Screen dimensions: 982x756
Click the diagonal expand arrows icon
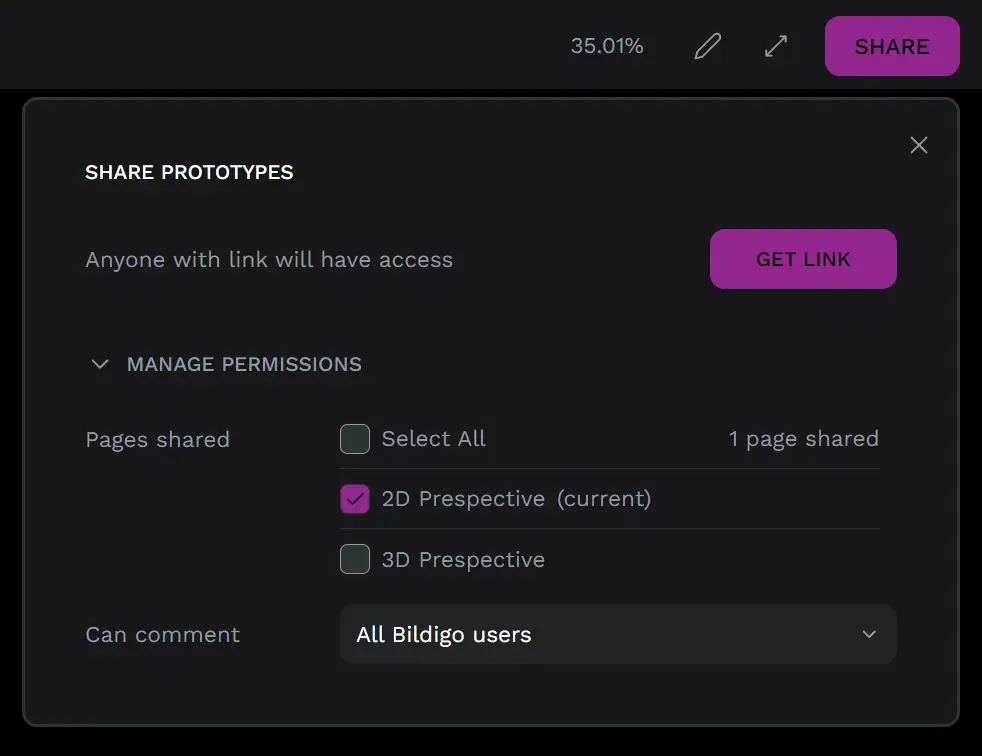tap(775, 45)
